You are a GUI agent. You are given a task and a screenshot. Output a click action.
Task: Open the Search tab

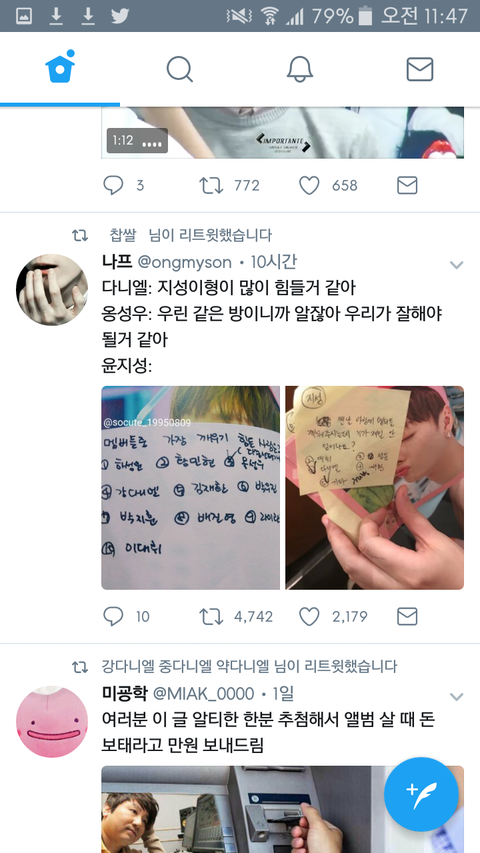180,70
